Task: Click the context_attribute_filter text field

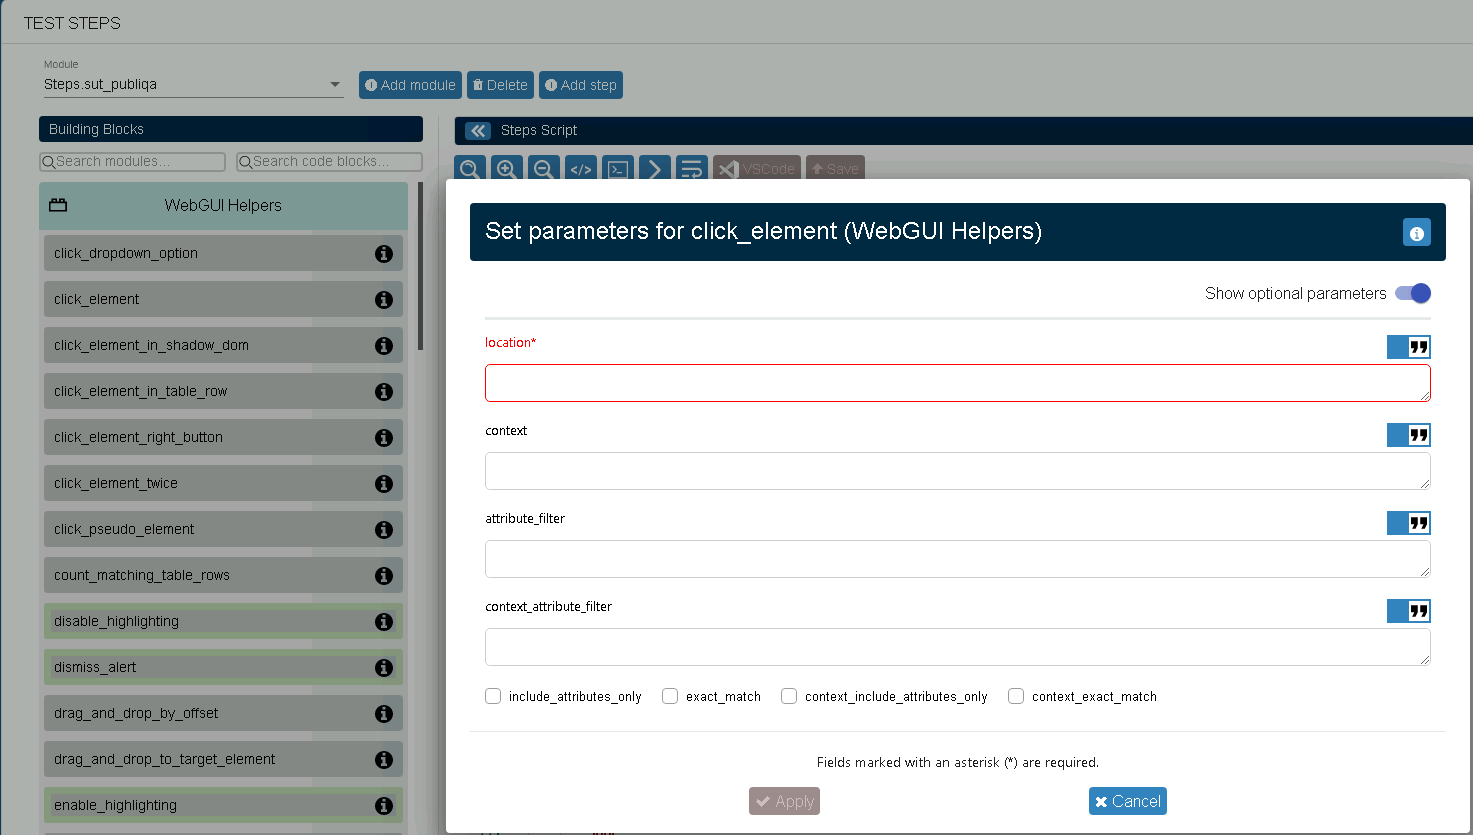Action: tap(958, 647)
